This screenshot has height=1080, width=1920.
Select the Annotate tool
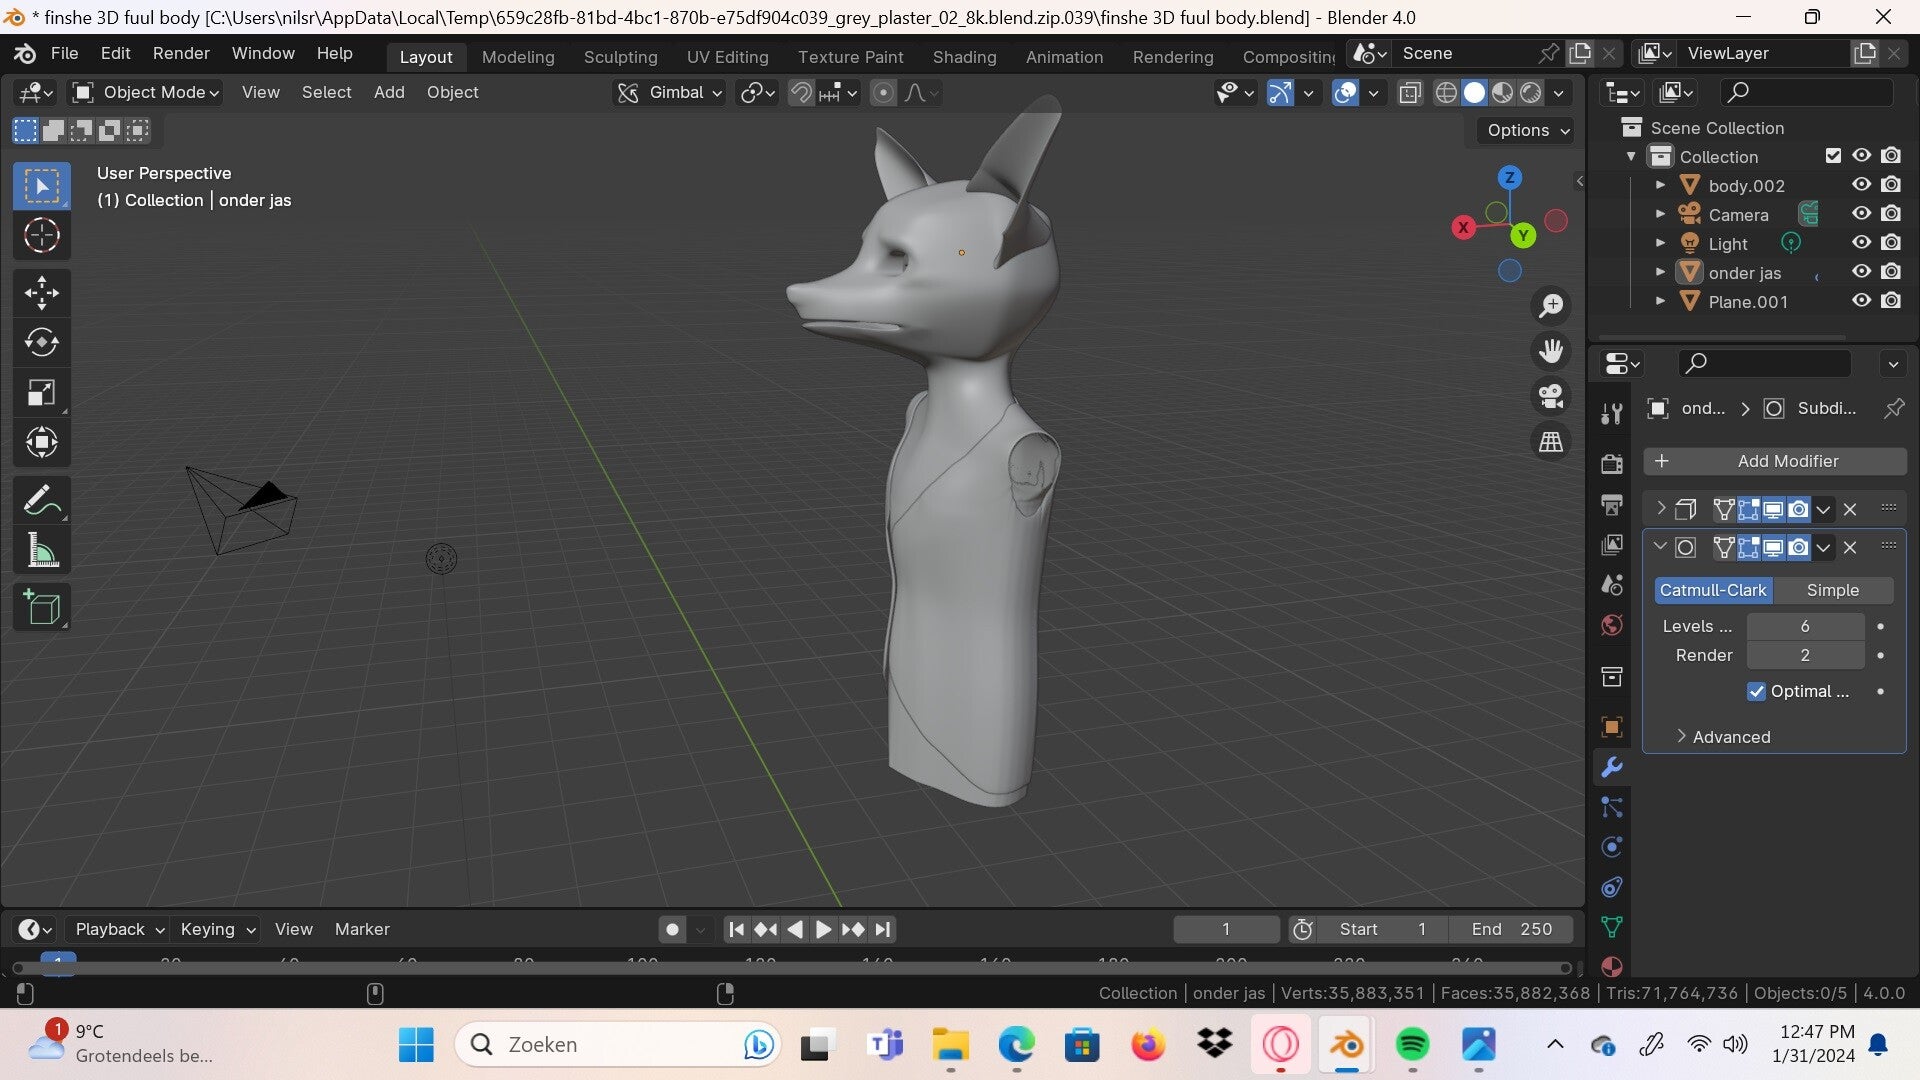pos(41,500)
